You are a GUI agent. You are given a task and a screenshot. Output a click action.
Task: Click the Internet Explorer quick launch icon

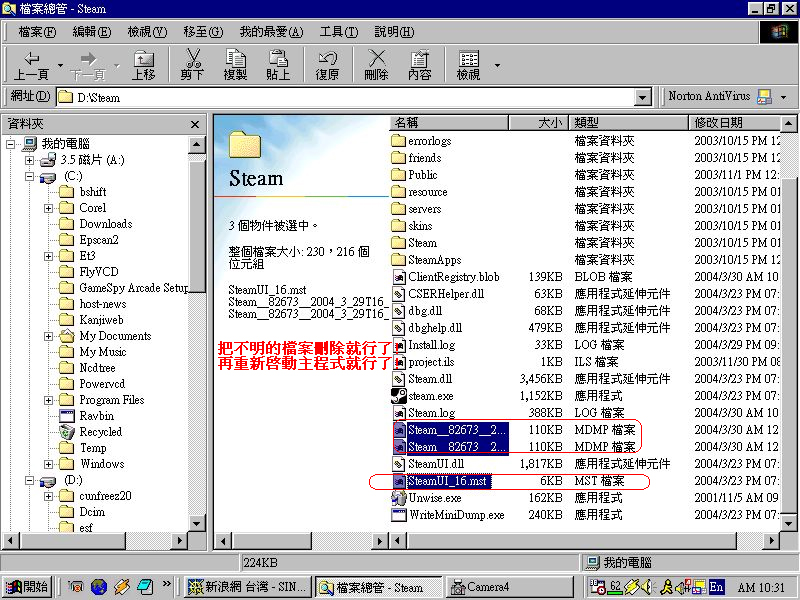98,587
